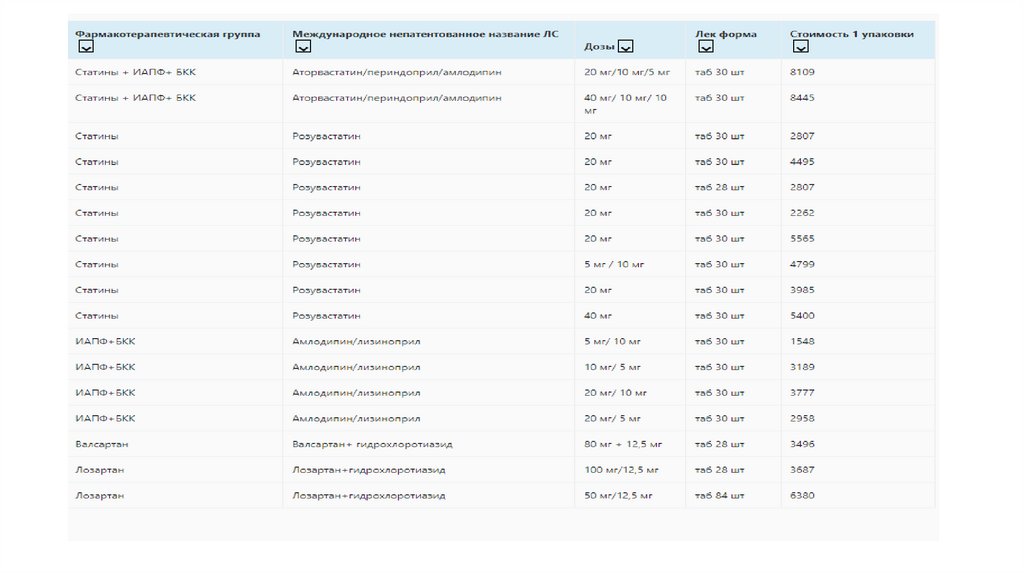Select the Валсартан group cell in first column

click(x=101, y=443)
